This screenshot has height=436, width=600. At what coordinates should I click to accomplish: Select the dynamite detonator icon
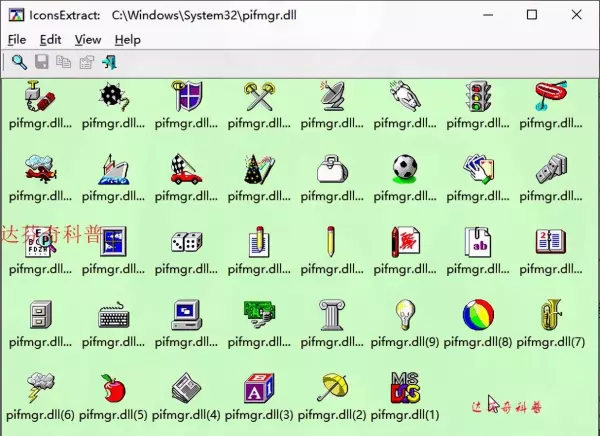point(40,96)
